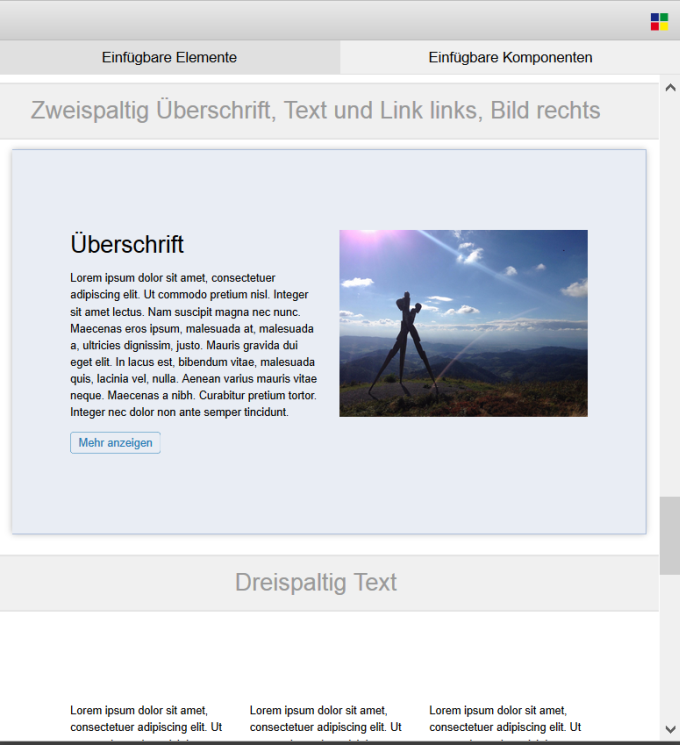
Task: Click the third column of the three-column text
Action: tap(506, 723)
